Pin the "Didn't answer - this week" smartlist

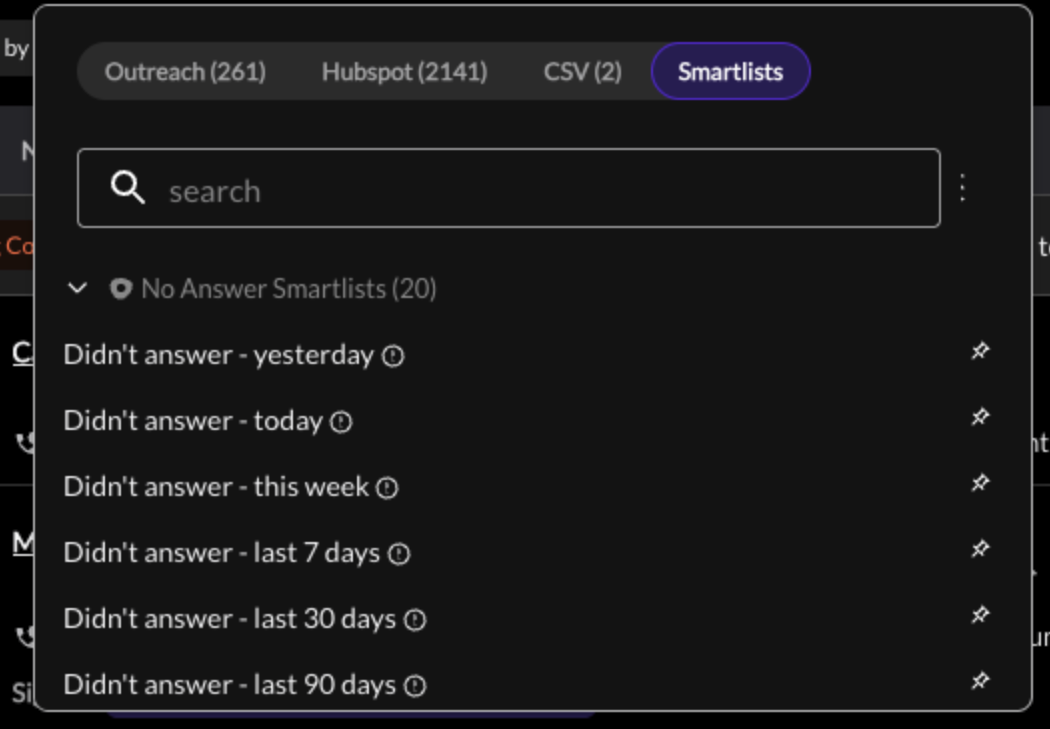point(980,483)
